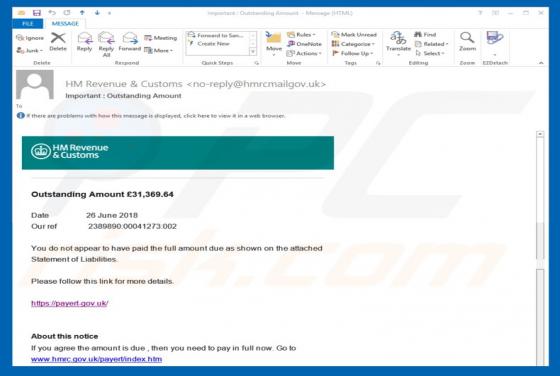Screen dimensions: 560x376
Task: Collapse the ribbon with the caret
Action: pos(541,63)
